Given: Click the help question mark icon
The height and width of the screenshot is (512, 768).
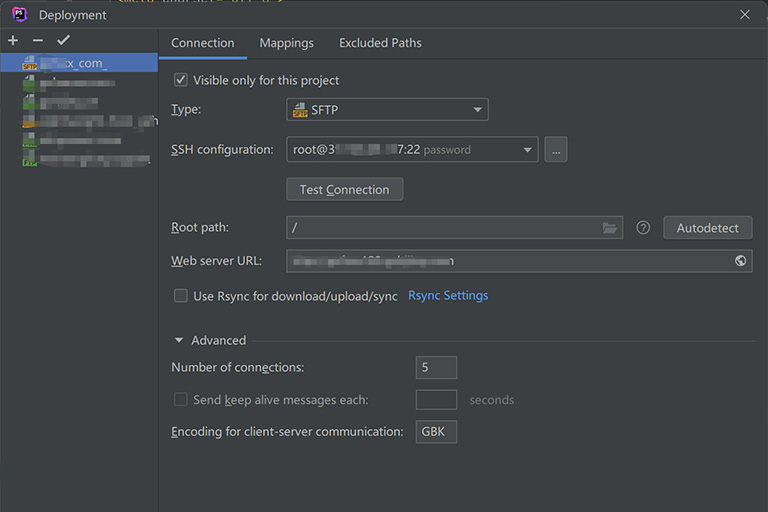Looking at the screenshot, I should [643, 228].
